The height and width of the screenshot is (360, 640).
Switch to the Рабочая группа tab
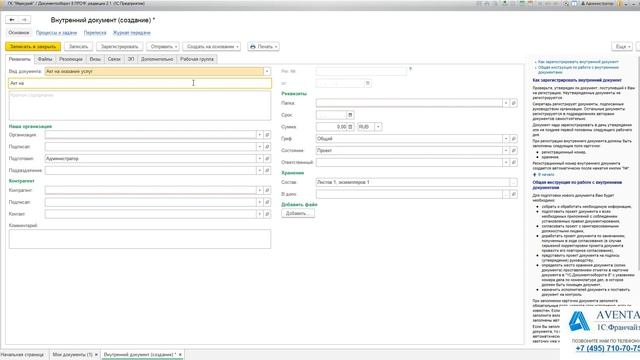click(197, 59)
